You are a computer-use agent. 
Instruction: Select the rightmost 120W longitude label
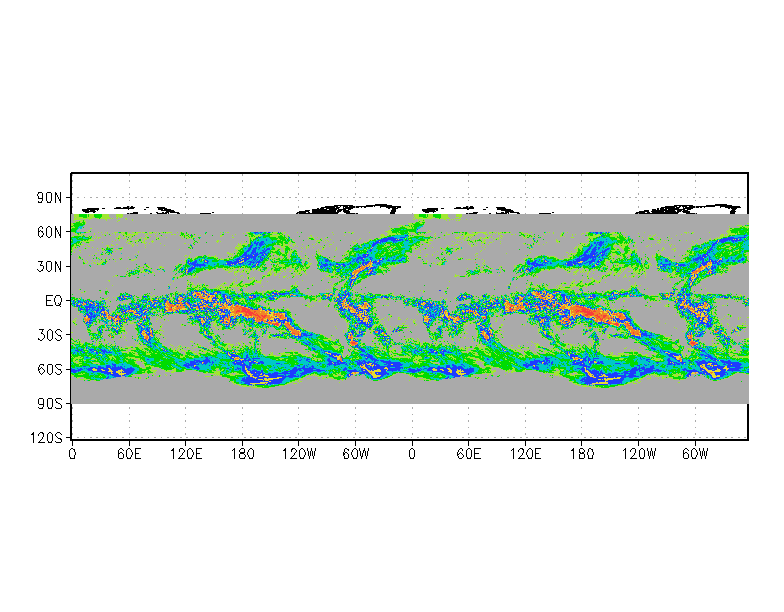click(638, 454)
